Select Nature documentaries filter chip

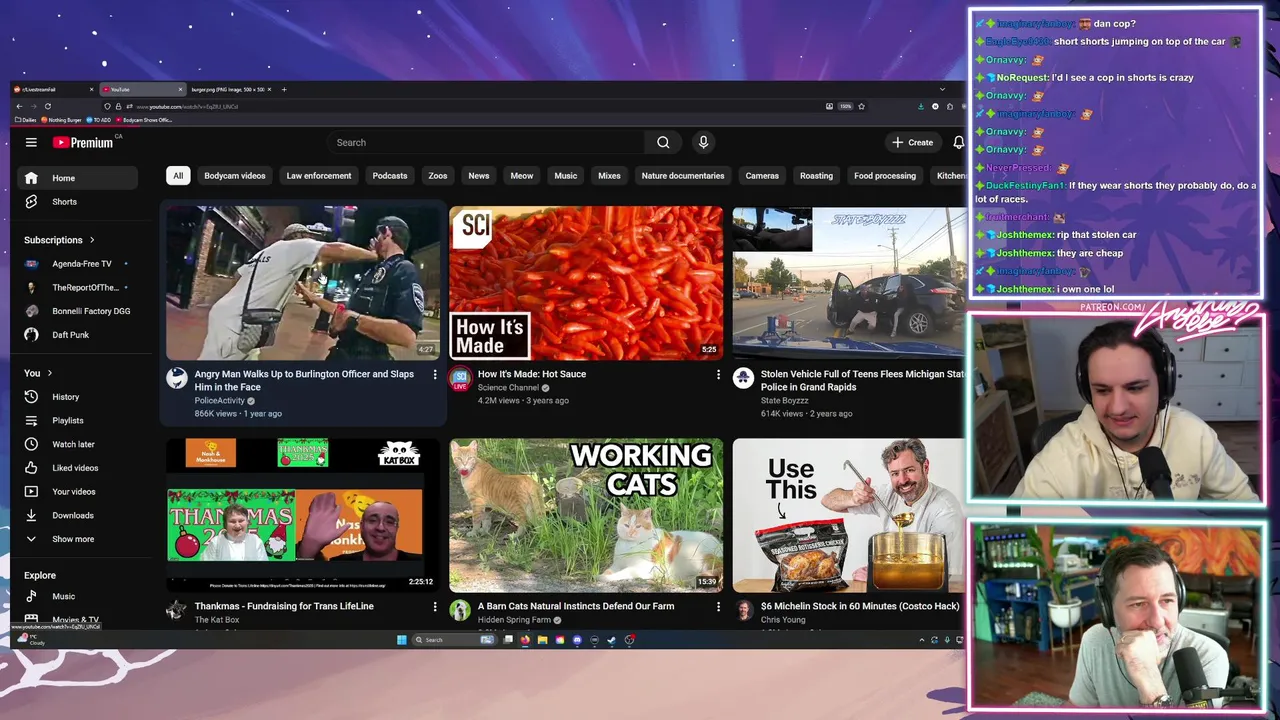pos(683,176)
